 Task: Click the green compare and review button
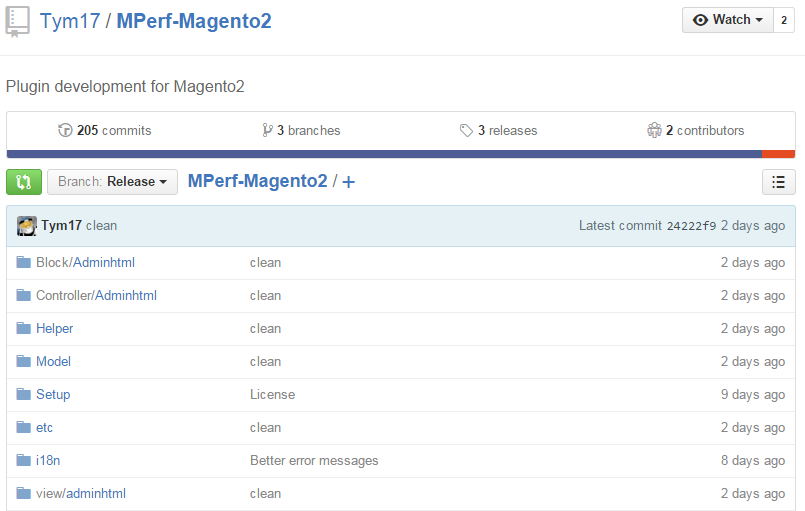pos(24,182)
